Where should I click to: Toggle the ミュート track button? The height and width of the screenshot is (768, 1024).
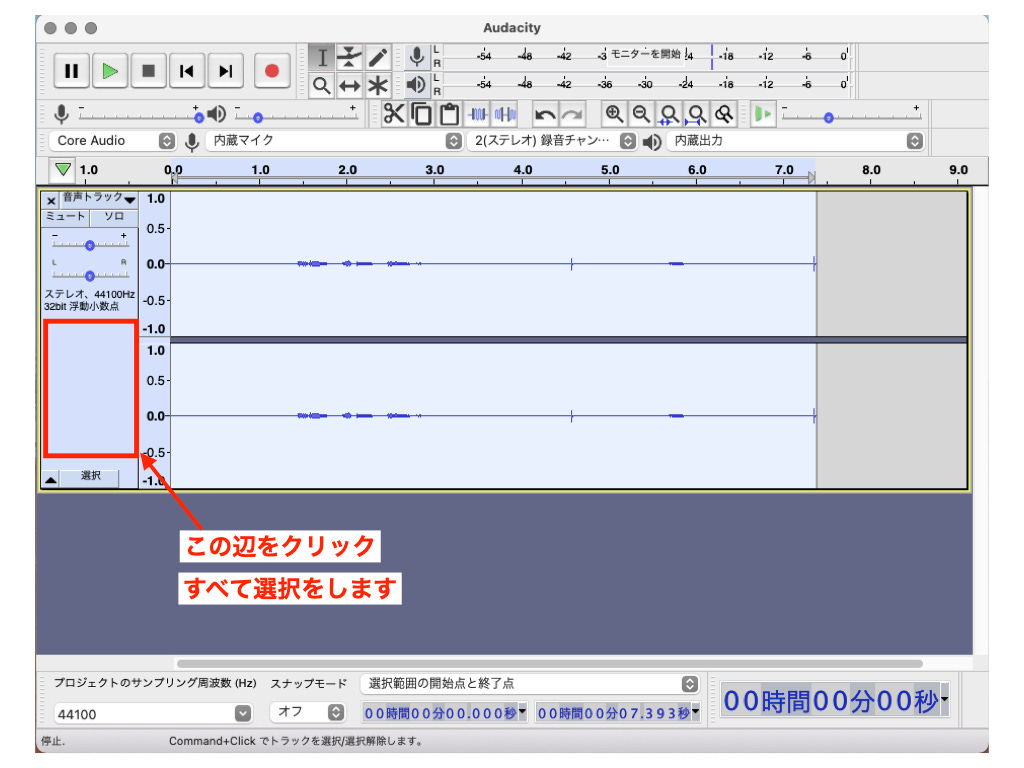coord(65,217)
